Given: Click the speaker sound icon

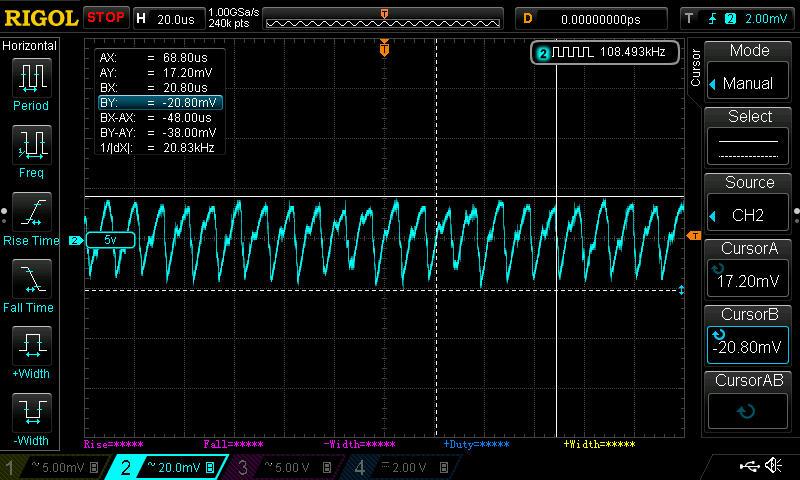Looking at the screenshot, I should [773, 466].
